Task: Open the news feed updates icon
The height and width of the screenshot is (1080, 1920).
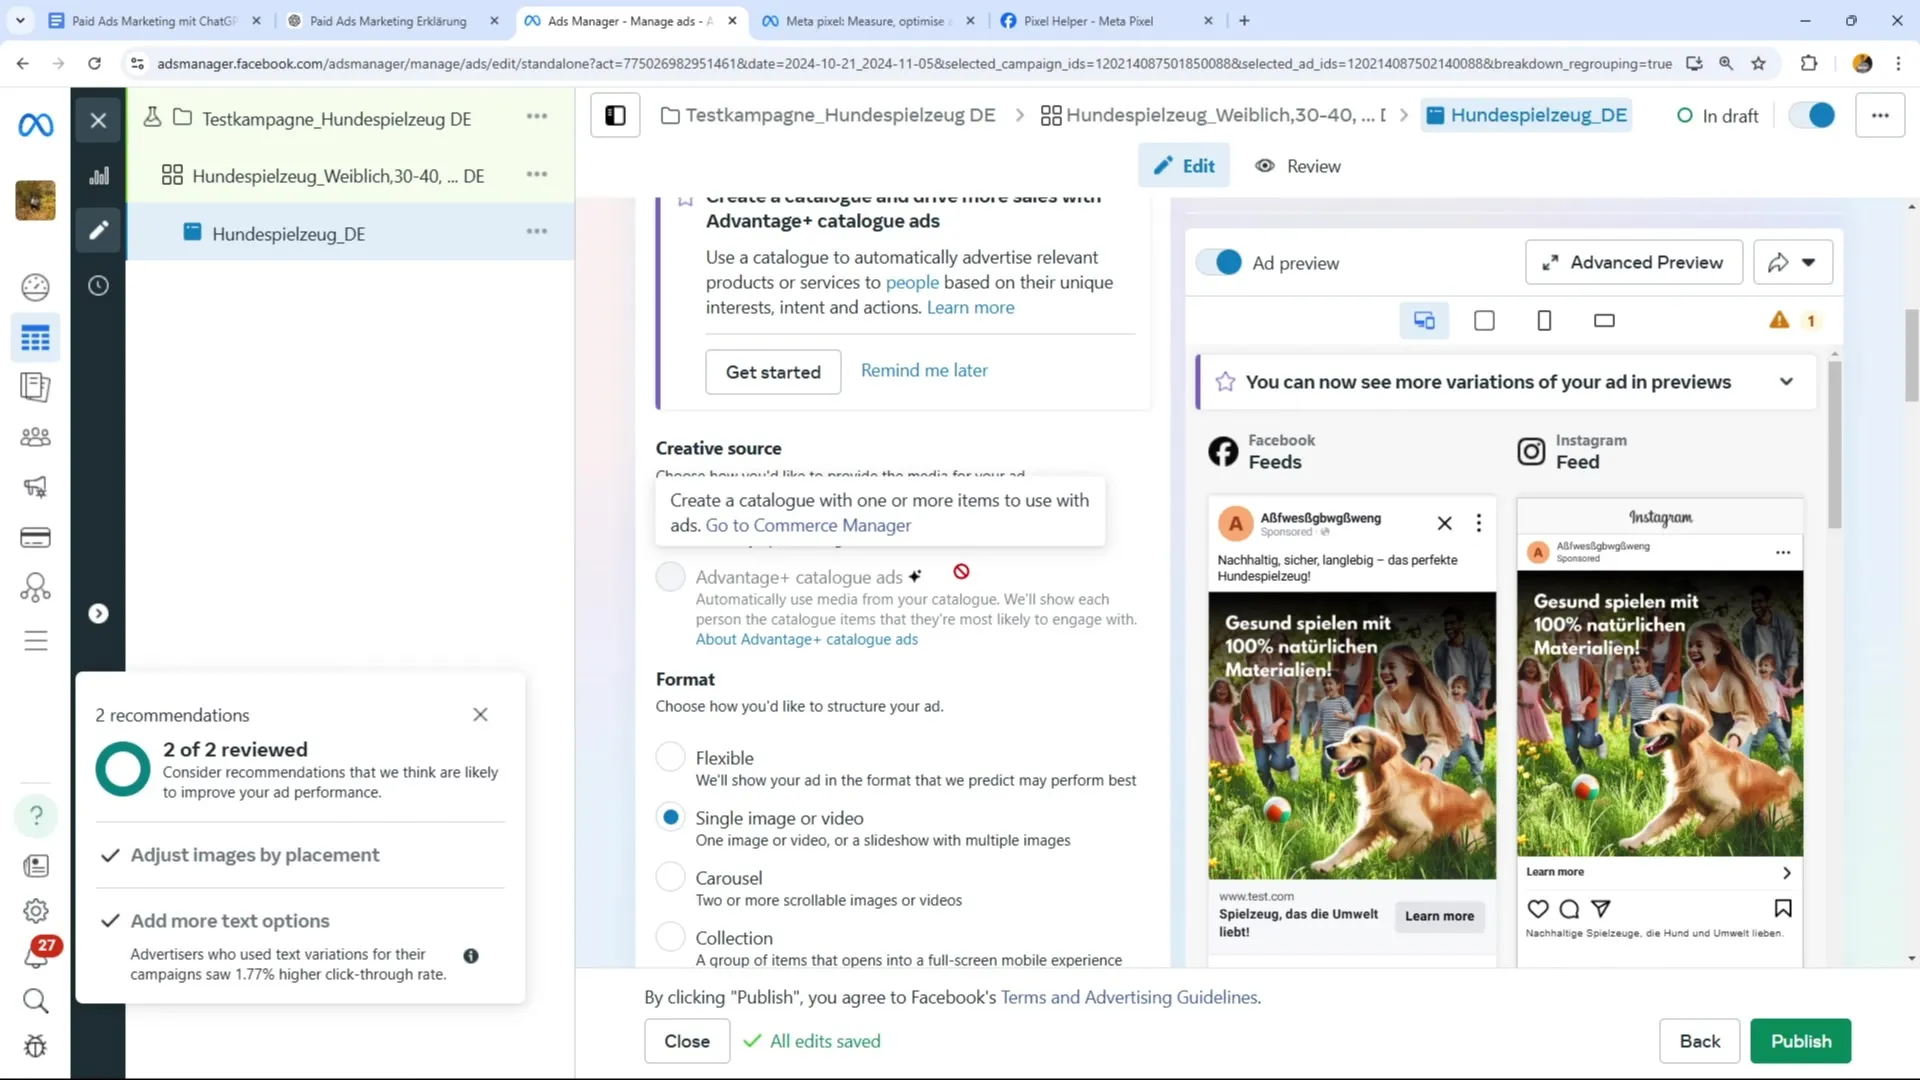Action: [36, 866]
